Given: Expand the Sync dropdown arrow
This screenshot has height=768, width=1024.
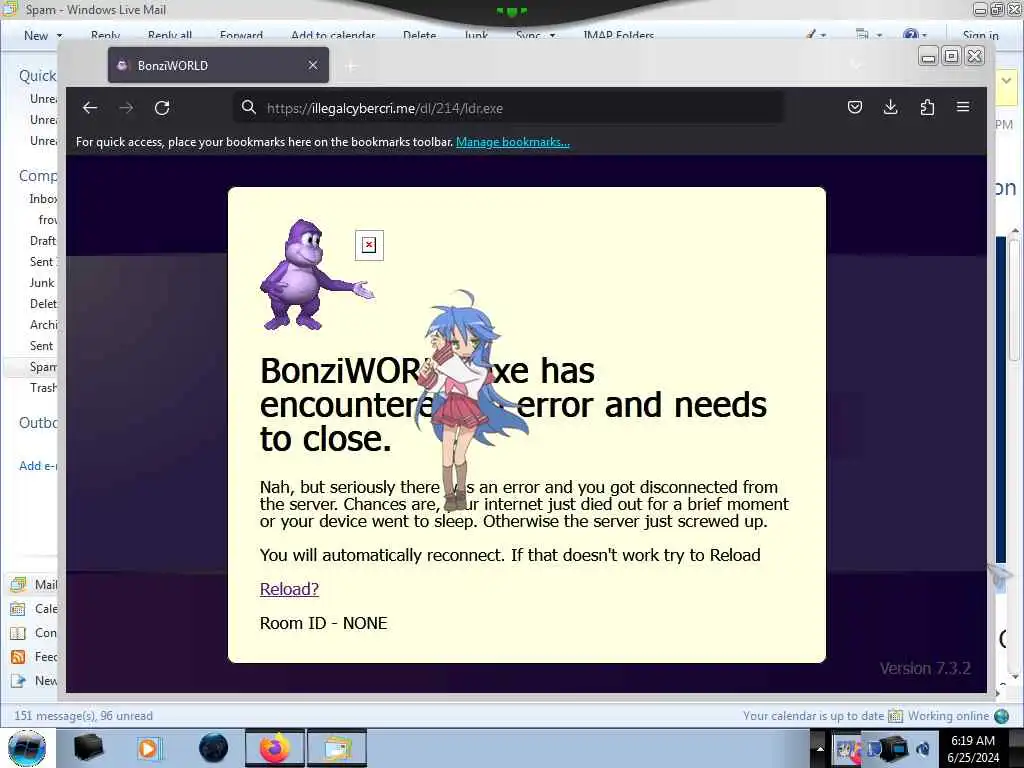Looking at the screenshot, I should [x=552, y=35].
